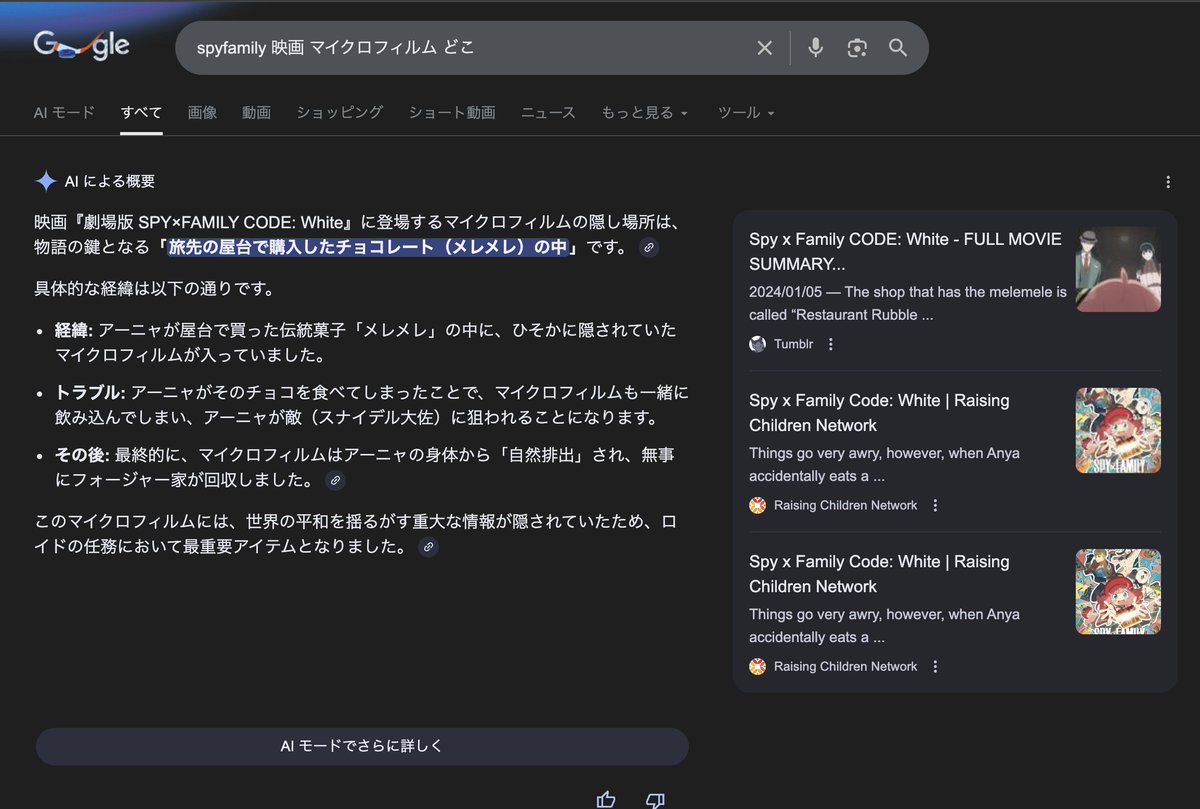The height and width of the screenshot is (809, 1200).
Task: Open the ニュース tab
Action: point(548,113)
